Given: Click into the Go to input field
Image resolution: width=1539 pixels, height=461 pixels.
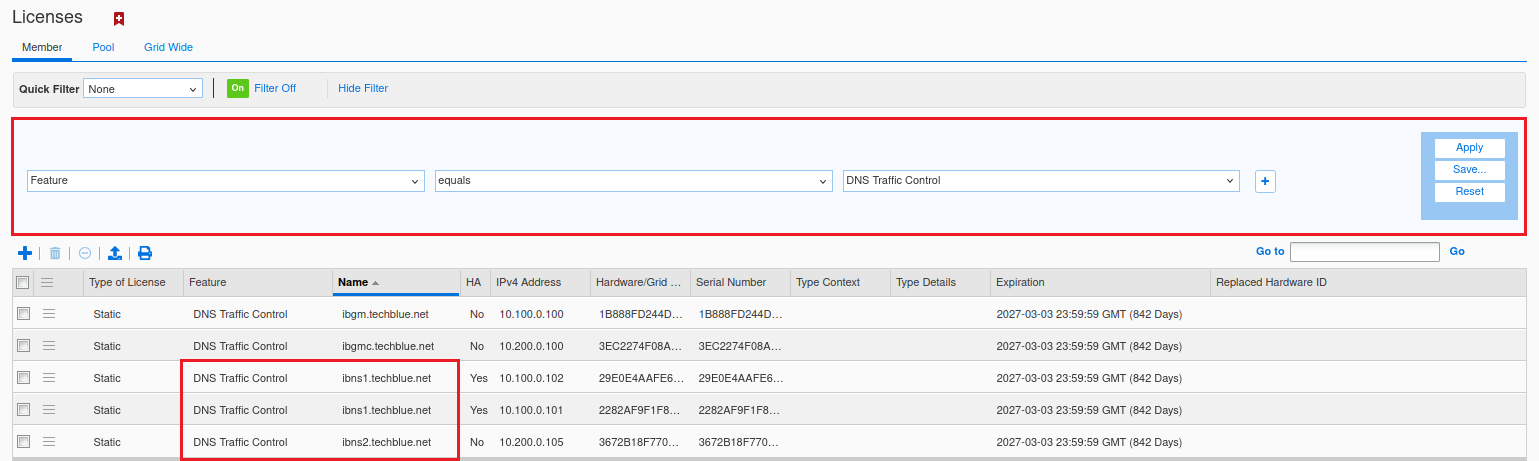Looking at the screenshot, I should click(x=1364, y=252).
